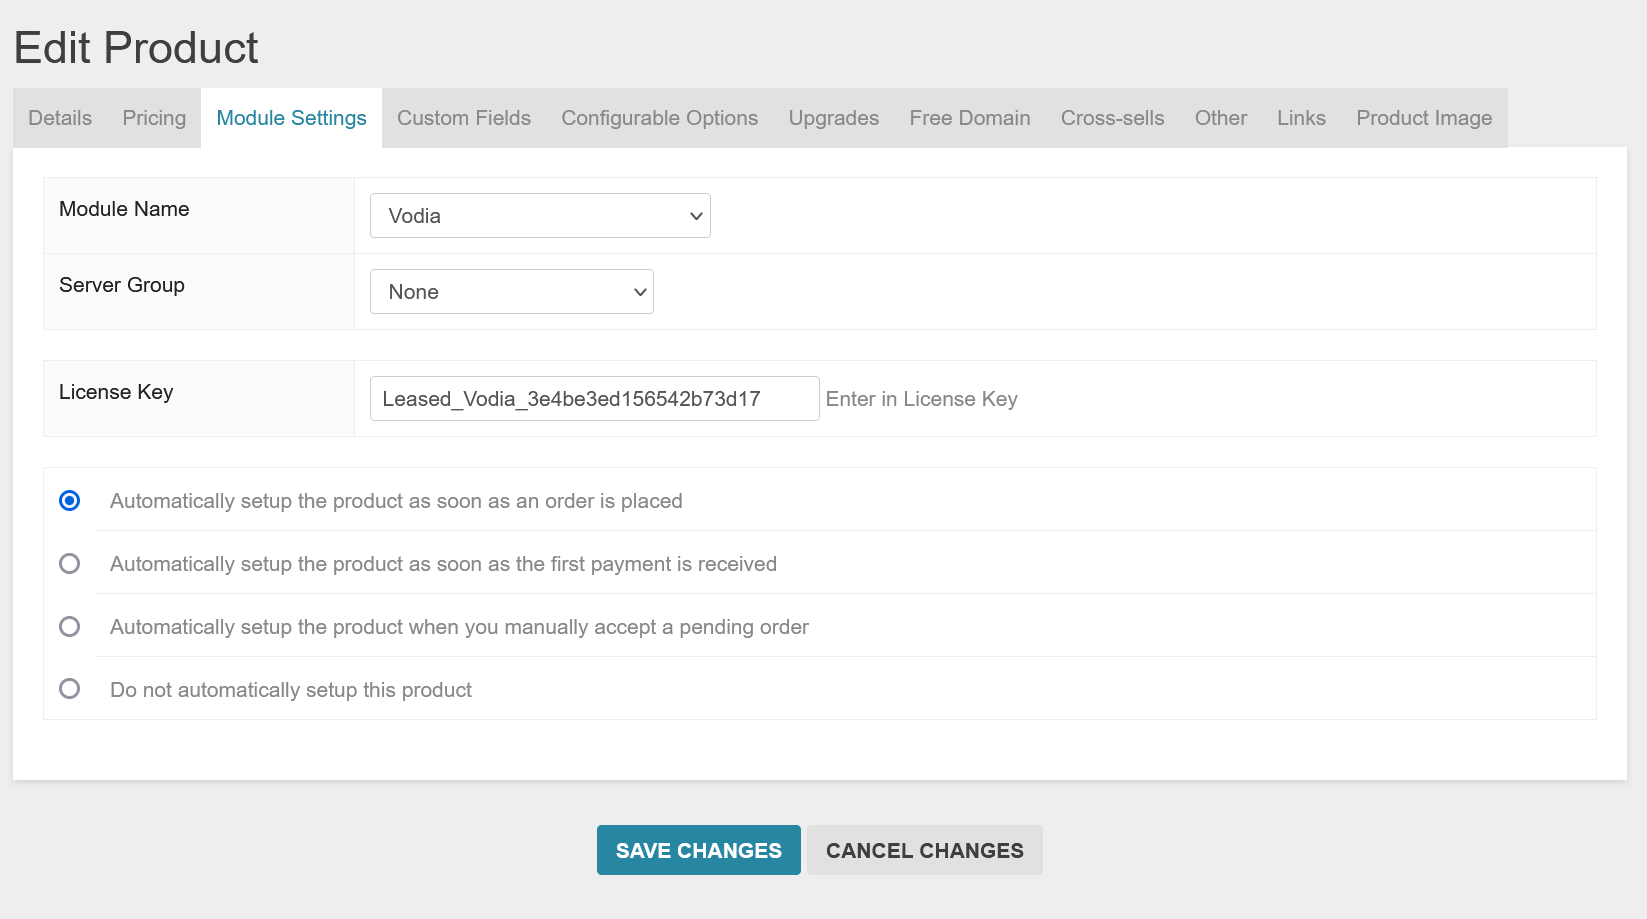Click into the License Key input field

pos(595,399)
